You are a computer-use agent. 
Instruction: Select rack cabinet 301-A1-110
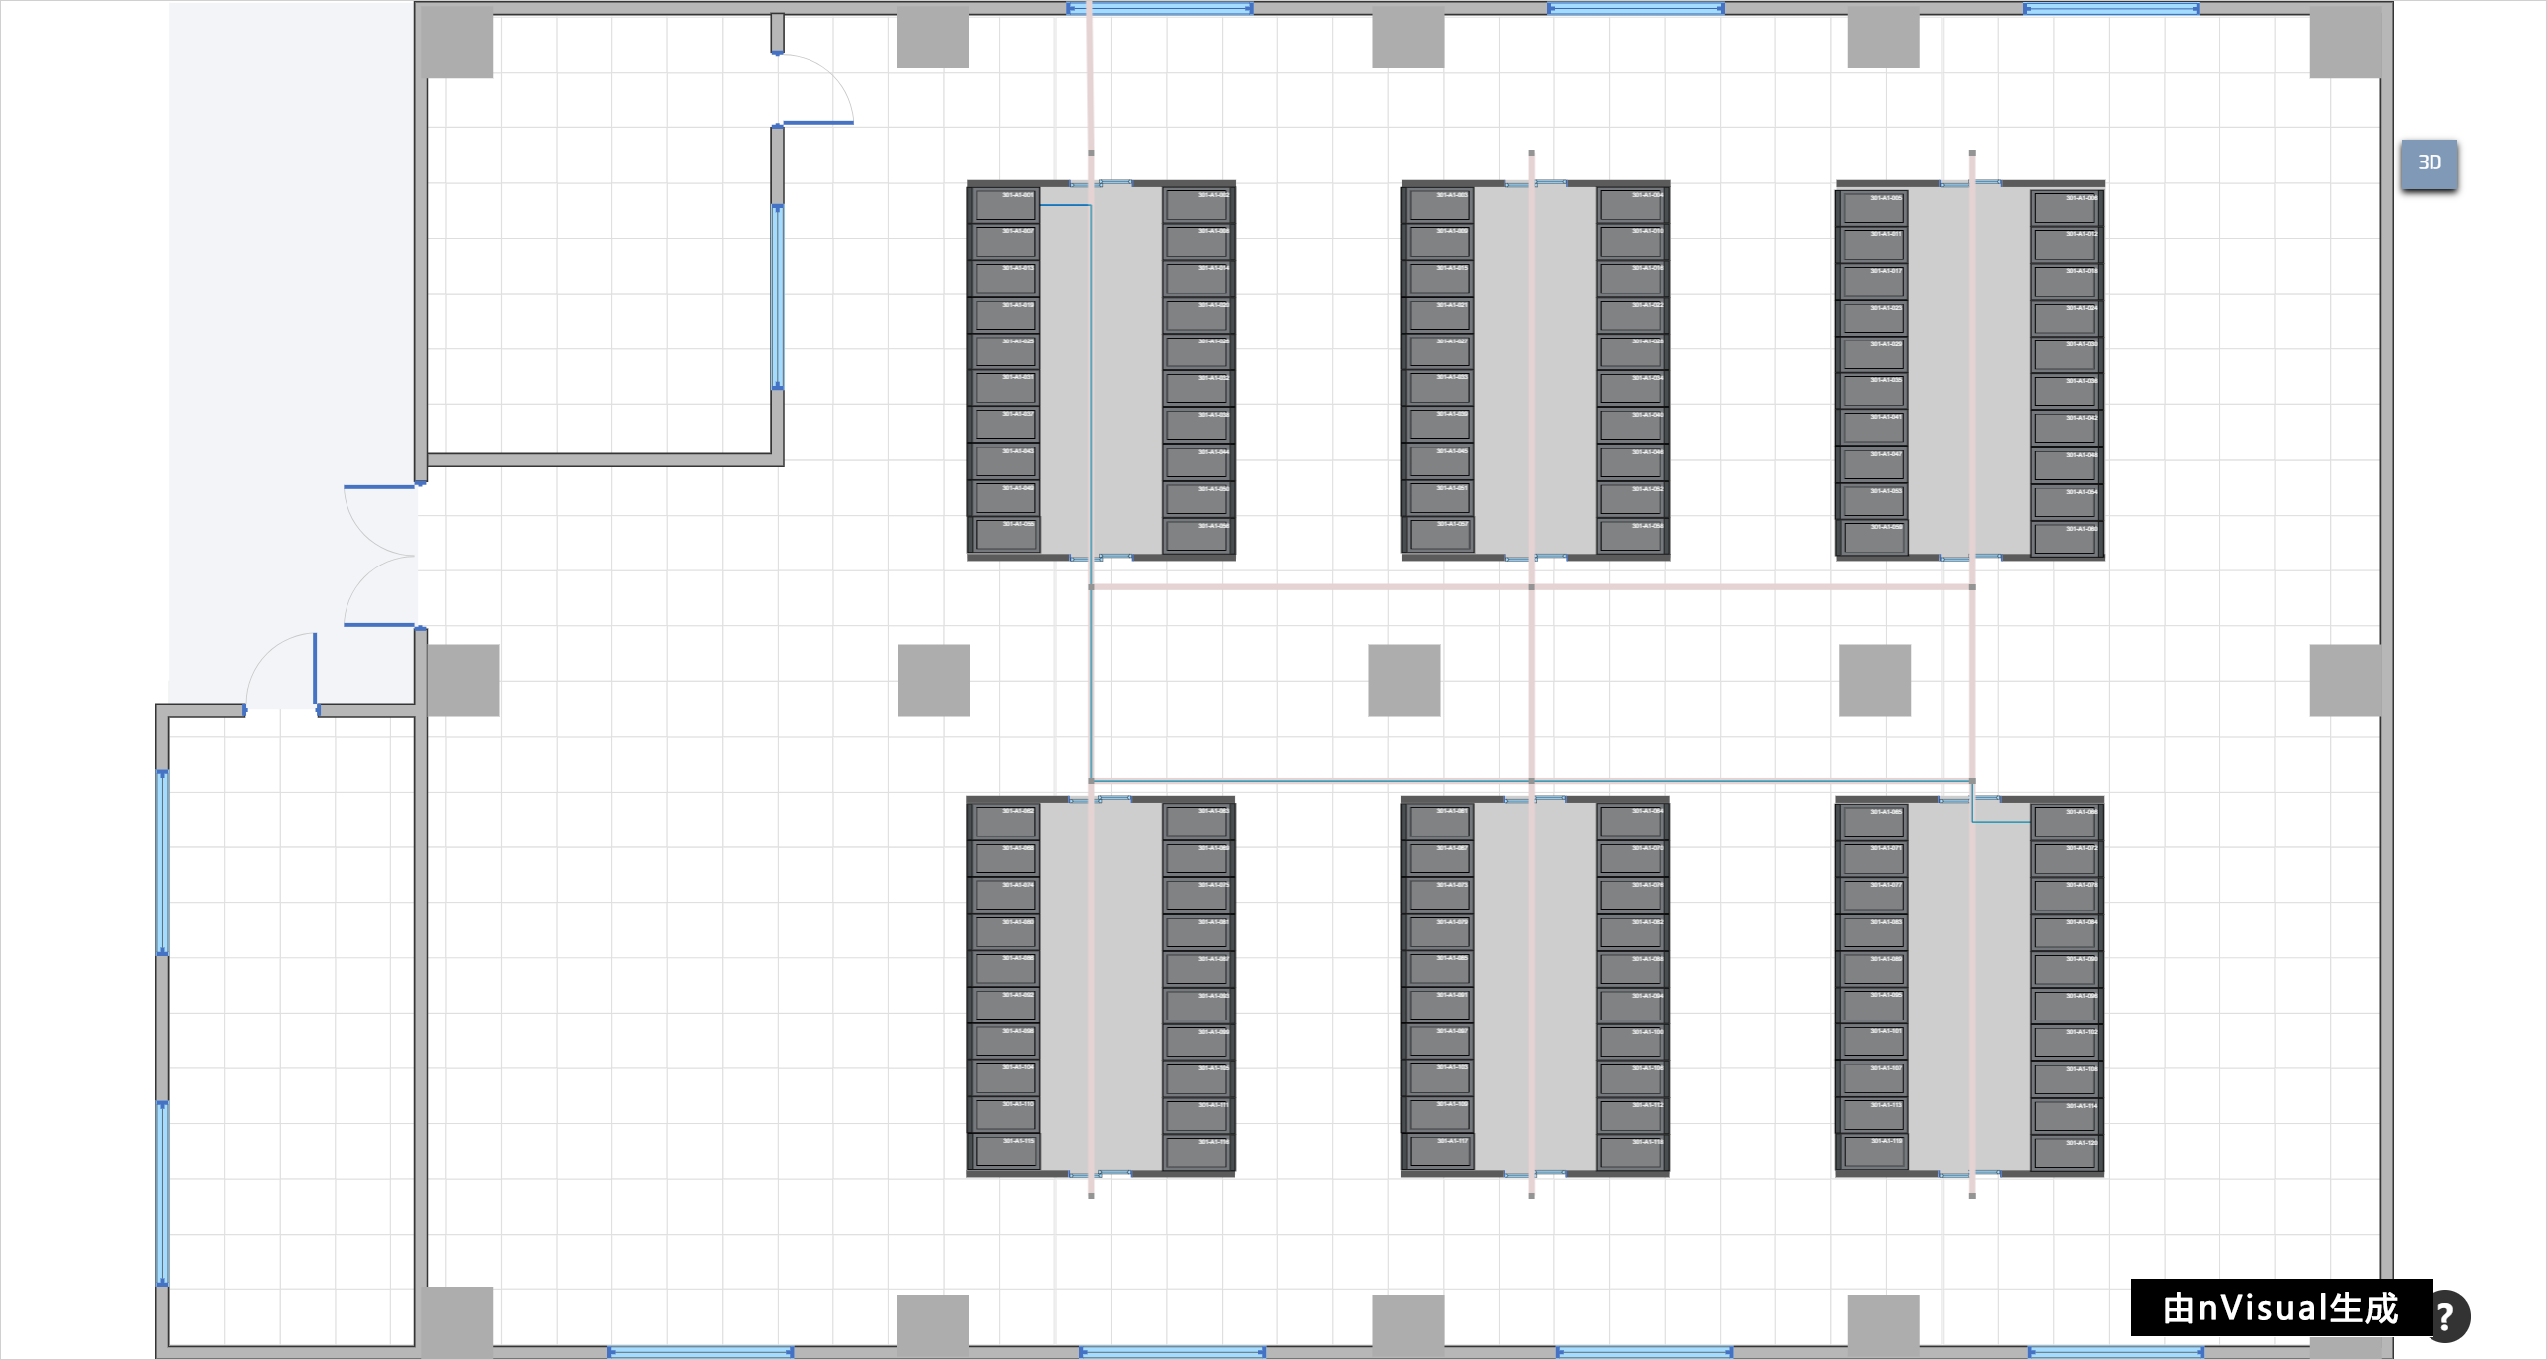pos(1006,1114)
